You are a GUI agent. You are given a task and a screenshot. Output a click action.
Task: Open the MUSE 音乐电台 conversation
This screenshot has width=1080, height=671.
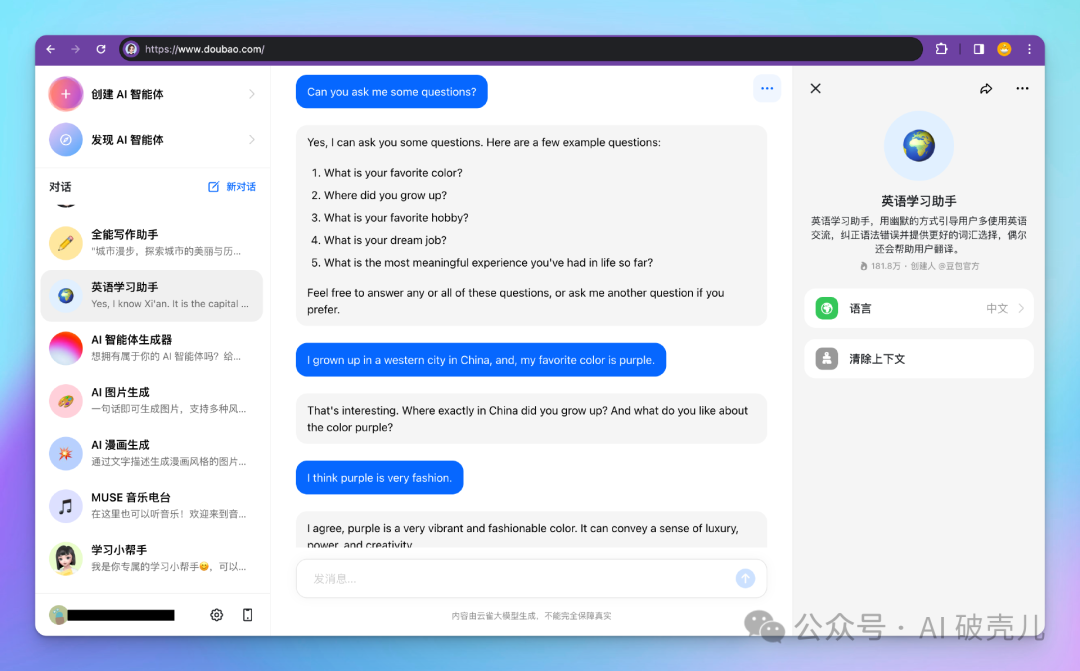tap(152, 506)
